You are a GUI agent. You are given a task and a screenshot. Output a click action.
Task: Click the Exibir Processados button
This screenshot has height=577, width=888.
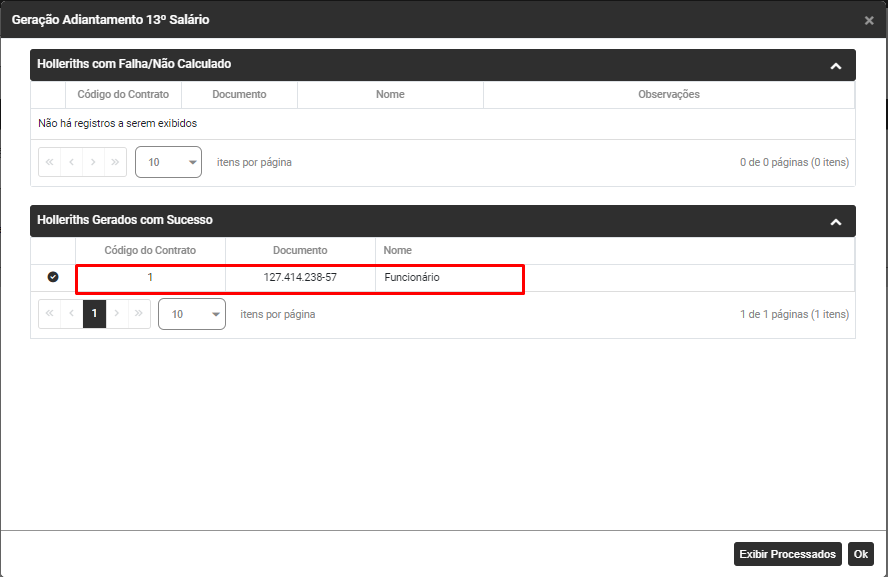(787, 554)
